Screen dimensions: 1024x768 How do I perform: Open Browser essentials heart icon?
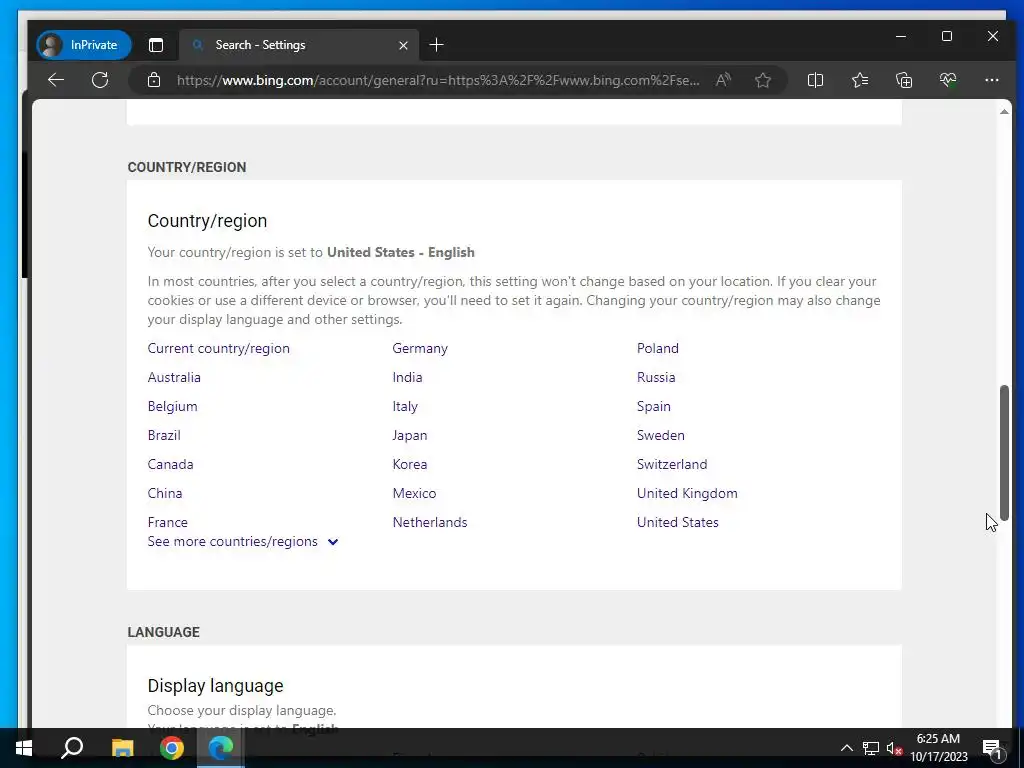click(948, 80)
